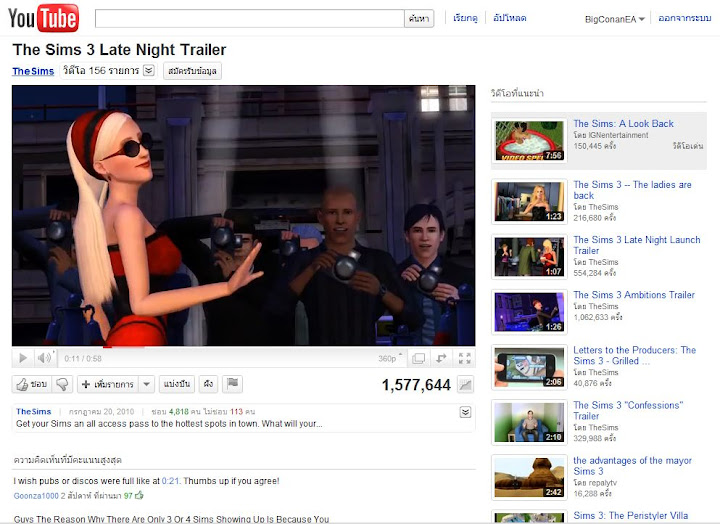
Task: Open The Sims: A Look Back title link
Action: 623,124
